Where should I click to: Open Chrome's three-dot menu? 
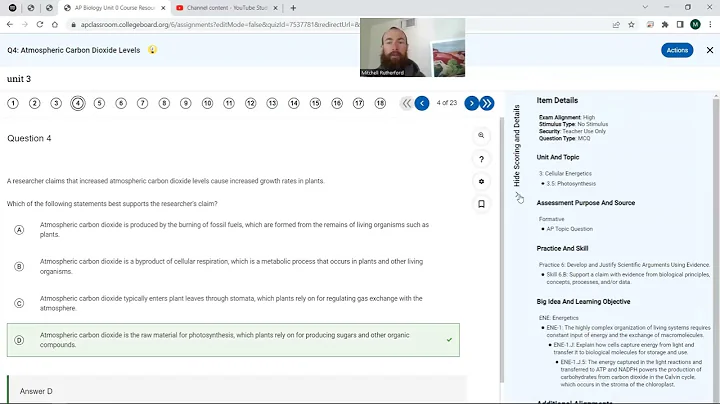(x=710, y=25)
